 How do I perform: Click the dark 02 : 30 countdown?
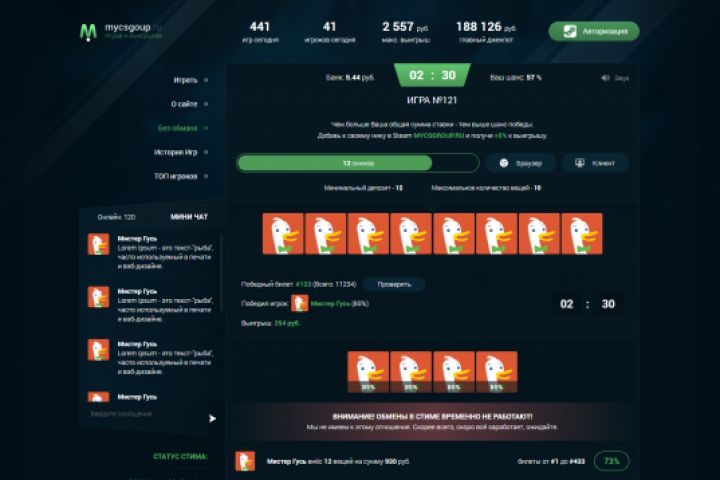[587, 304]
